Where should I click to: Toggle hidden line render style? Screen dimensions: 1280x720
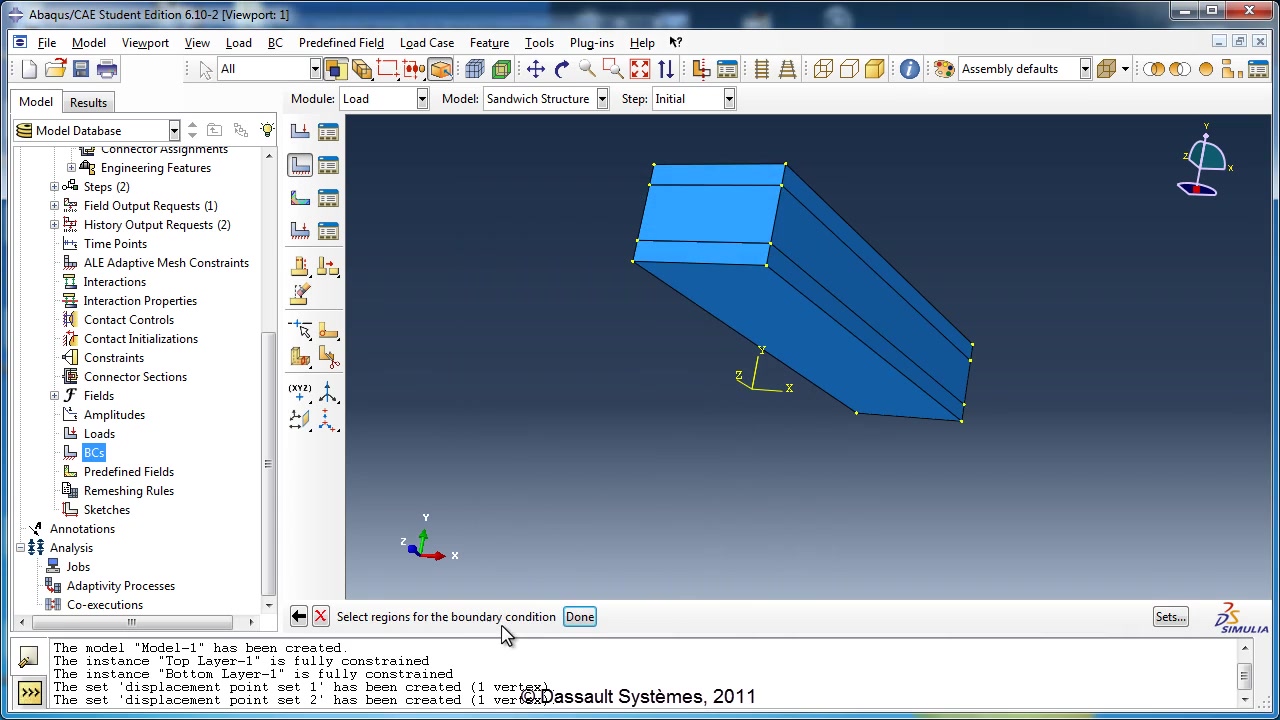point(849,69)
